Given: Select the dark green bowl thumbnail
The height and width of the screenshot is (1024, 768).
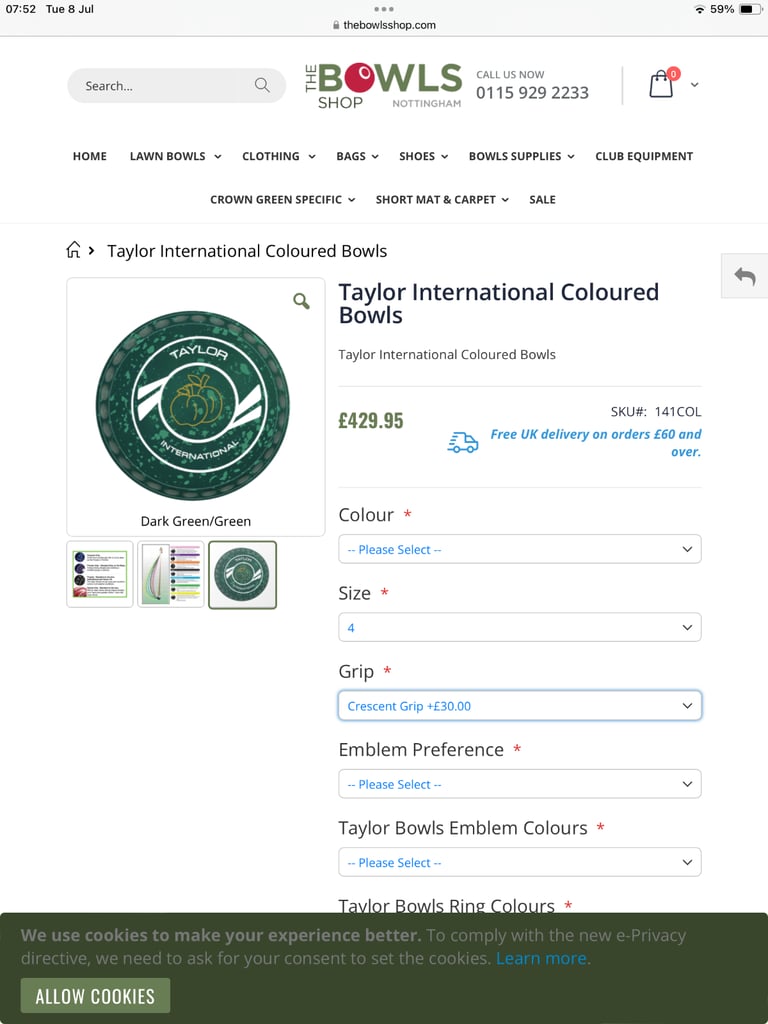Looking at the screenshot, I should (242, 575).
